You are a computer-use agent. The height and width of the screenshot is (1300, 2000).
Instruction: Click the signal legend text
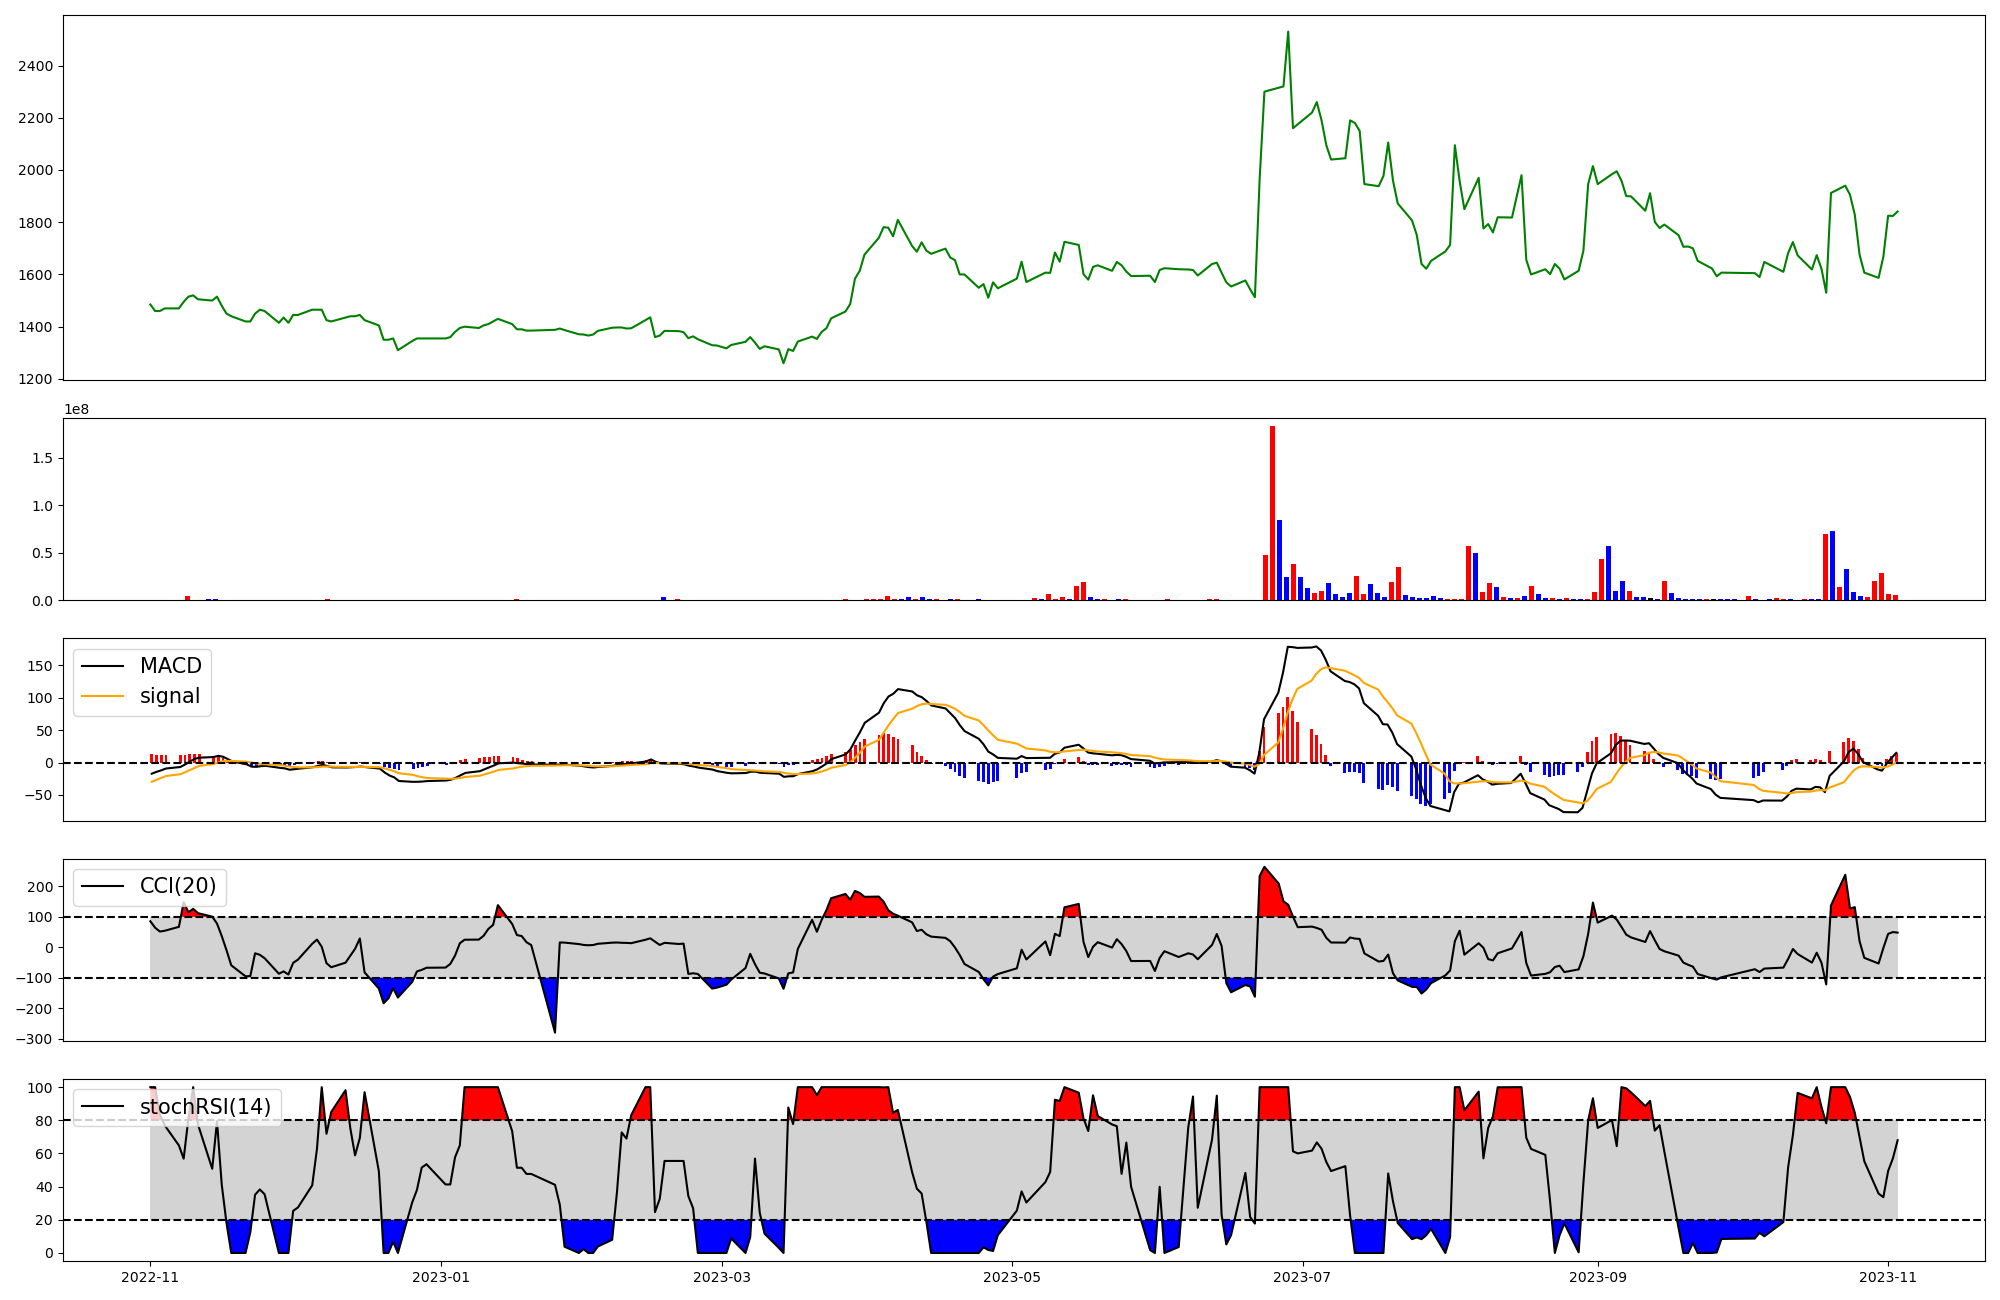coord(170,696)
